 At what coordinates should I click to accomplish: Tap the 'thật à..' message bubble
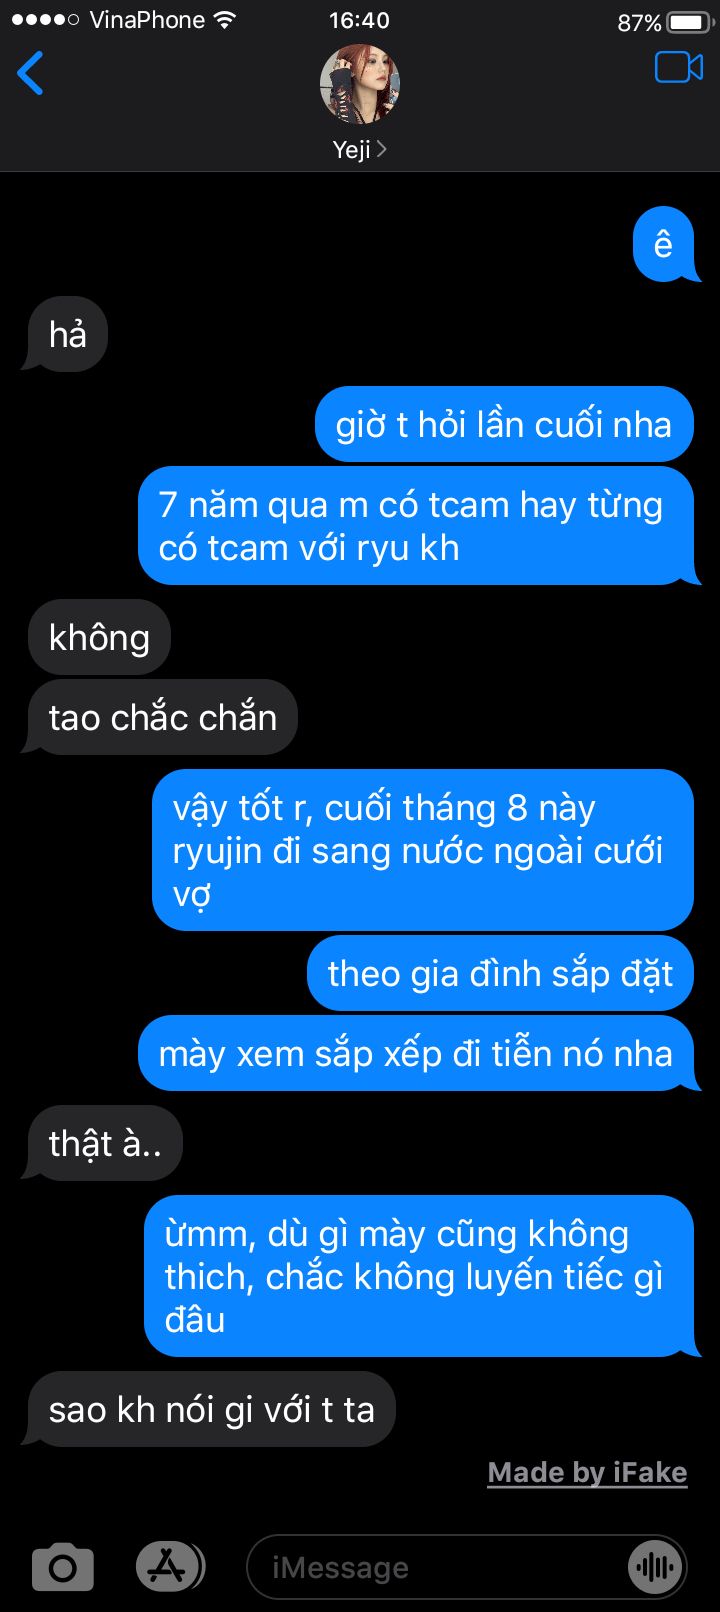coord(103,1143)
